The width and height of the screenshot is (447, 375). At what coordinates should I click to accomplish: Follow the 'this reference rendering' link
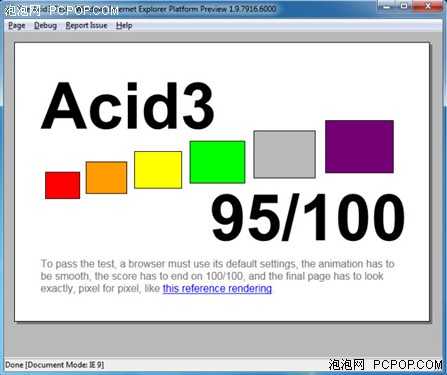tap(217, 288)
